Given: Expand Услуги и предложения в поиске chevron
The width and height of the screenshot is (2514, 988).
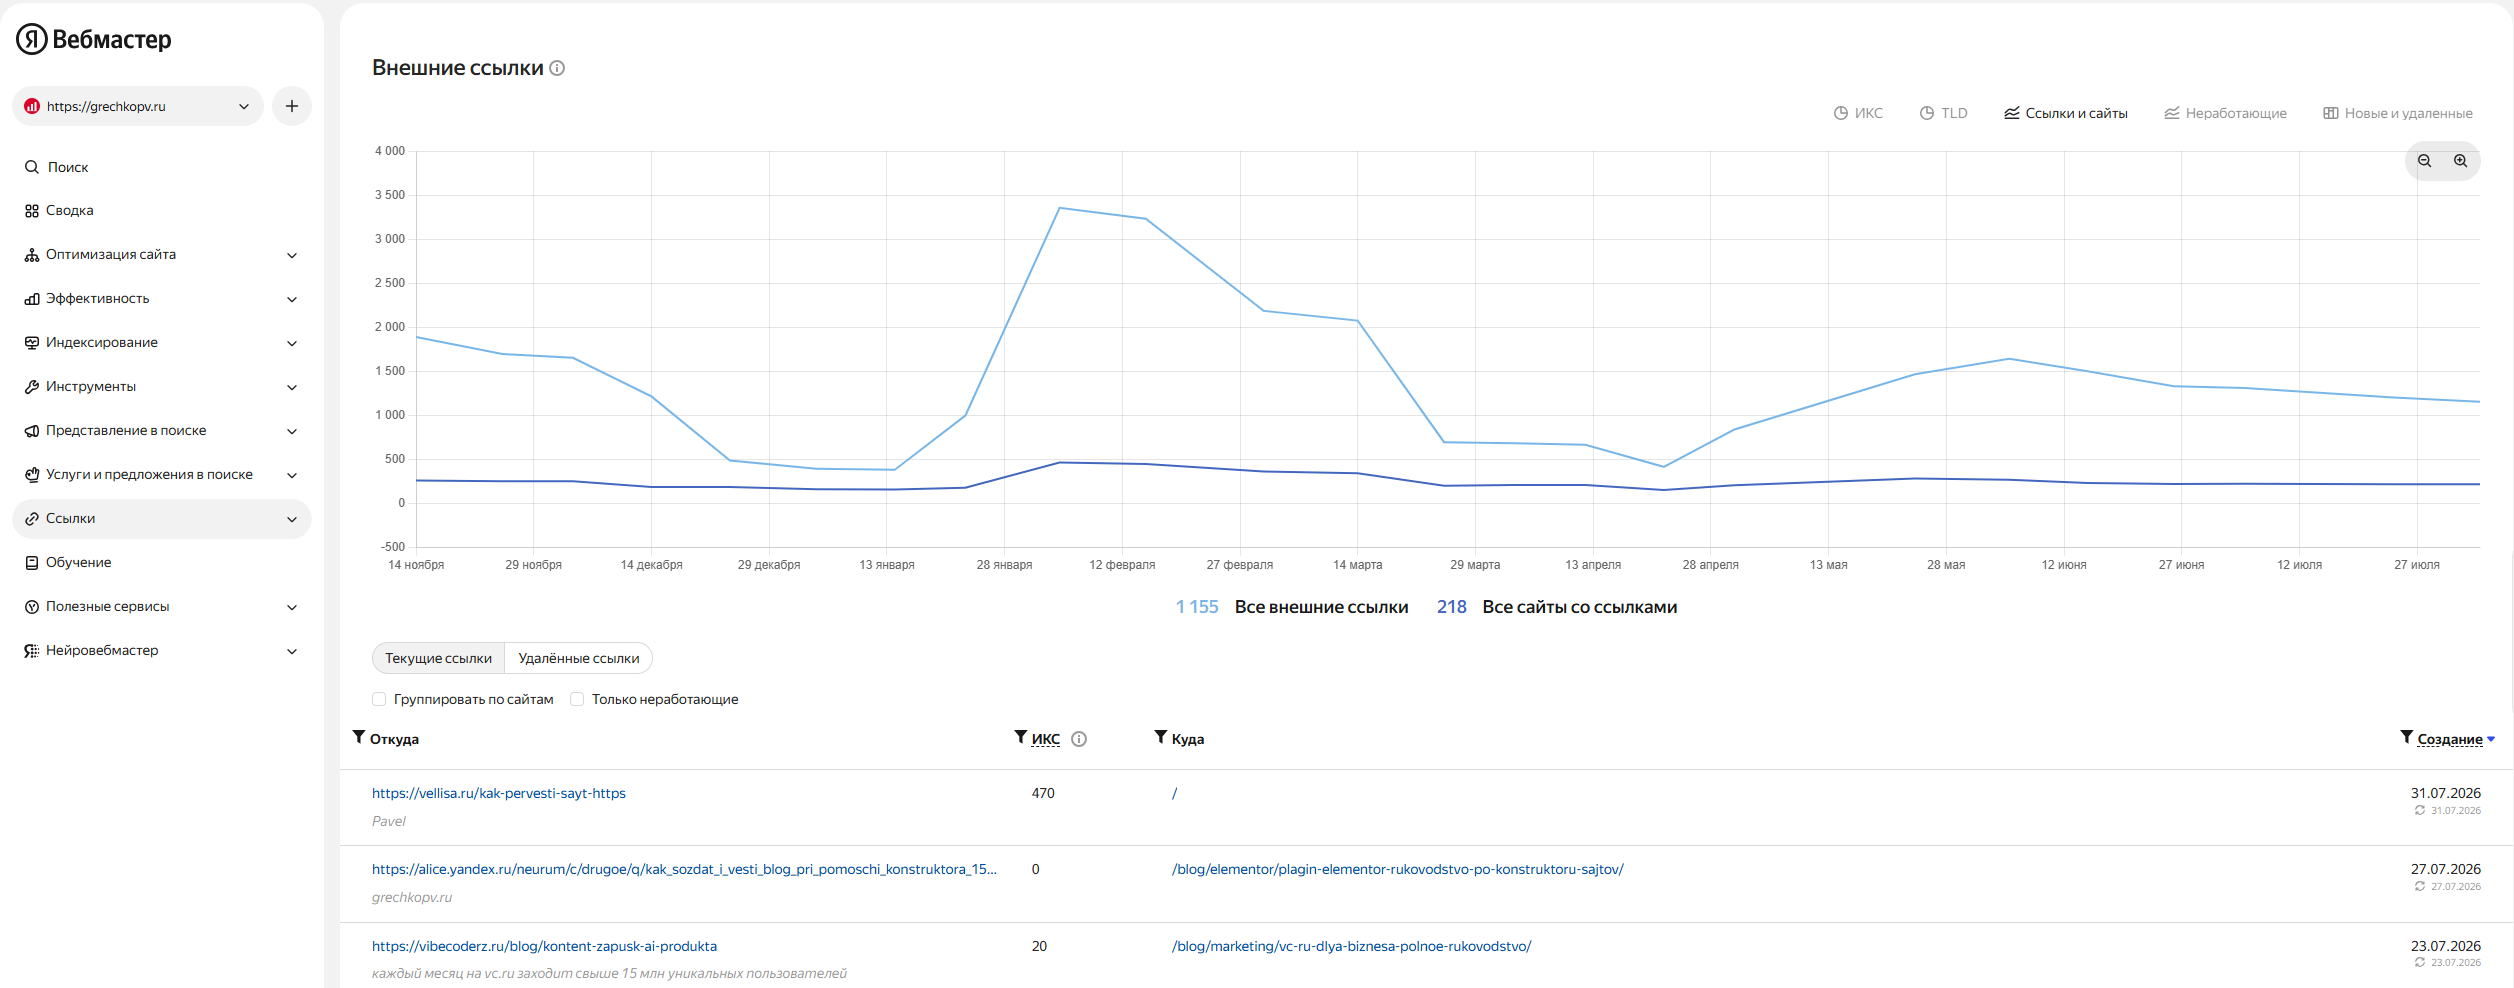Looking at the screenshot, I should point(292,475).
